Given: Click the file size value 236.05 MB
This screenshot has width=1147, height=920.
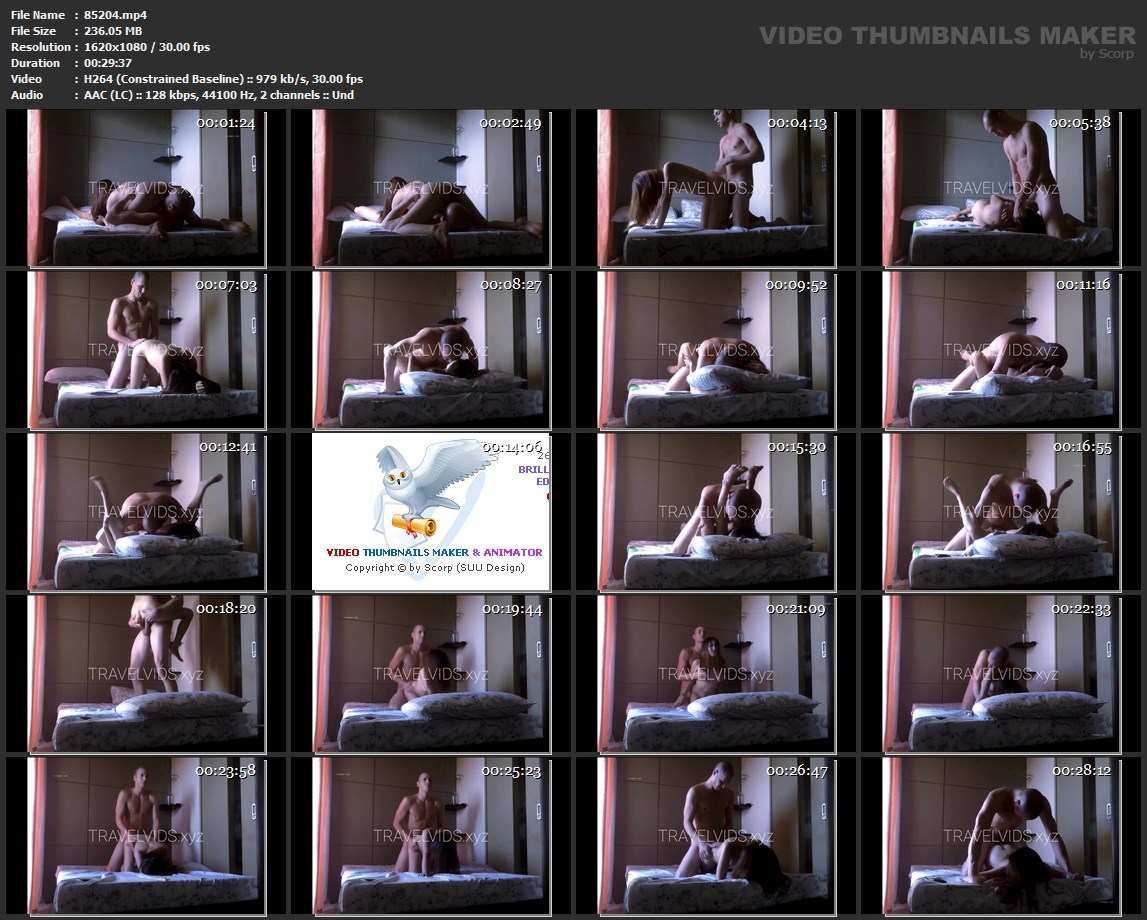Looking at the screenshot, I should click(113, 31).
